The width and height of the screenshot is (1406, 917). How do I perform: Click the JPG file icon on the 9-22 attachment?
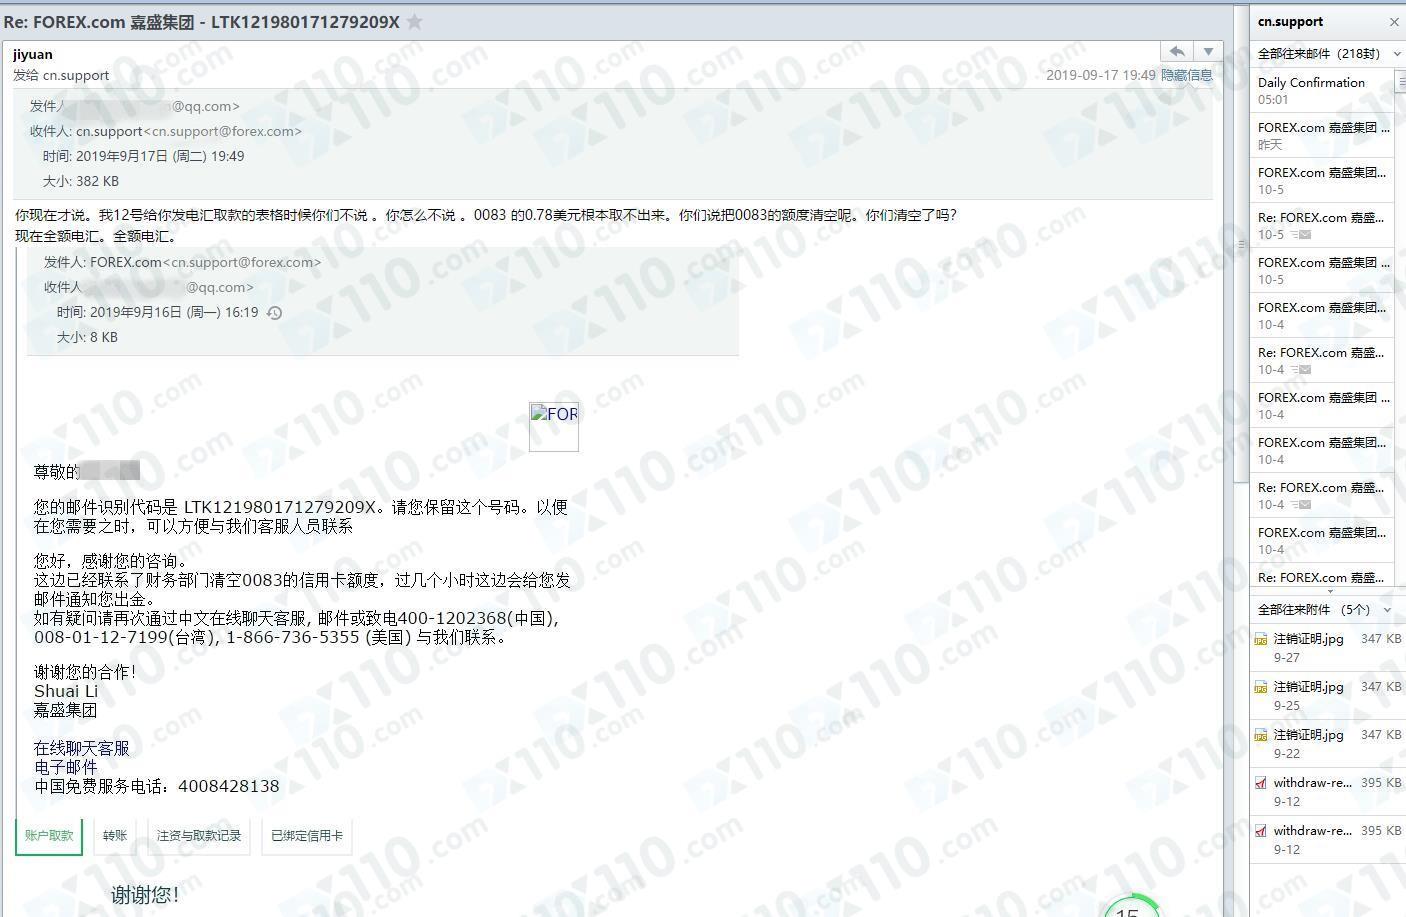(1261, 735)
